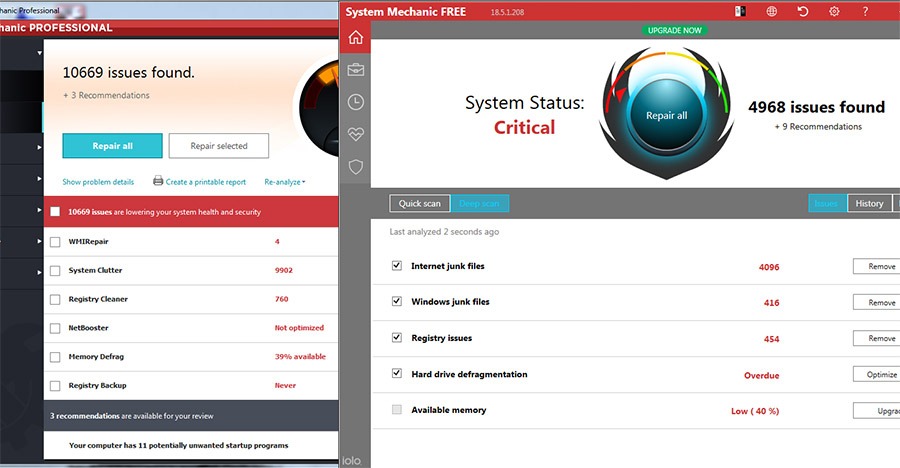
Task: Expand sidebar arrow level with System Clutter row
Action: point(40,272)
